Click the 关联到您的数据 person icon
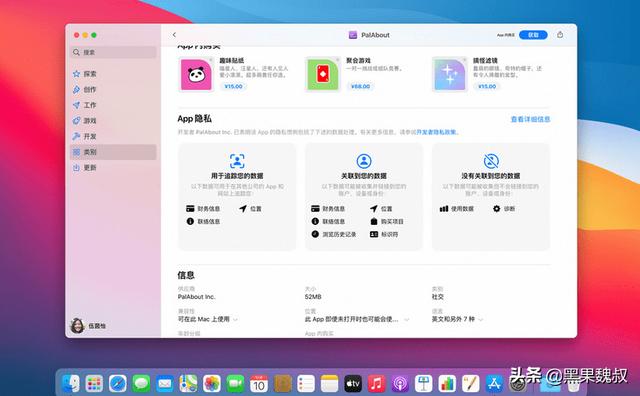 click(364, 161)
